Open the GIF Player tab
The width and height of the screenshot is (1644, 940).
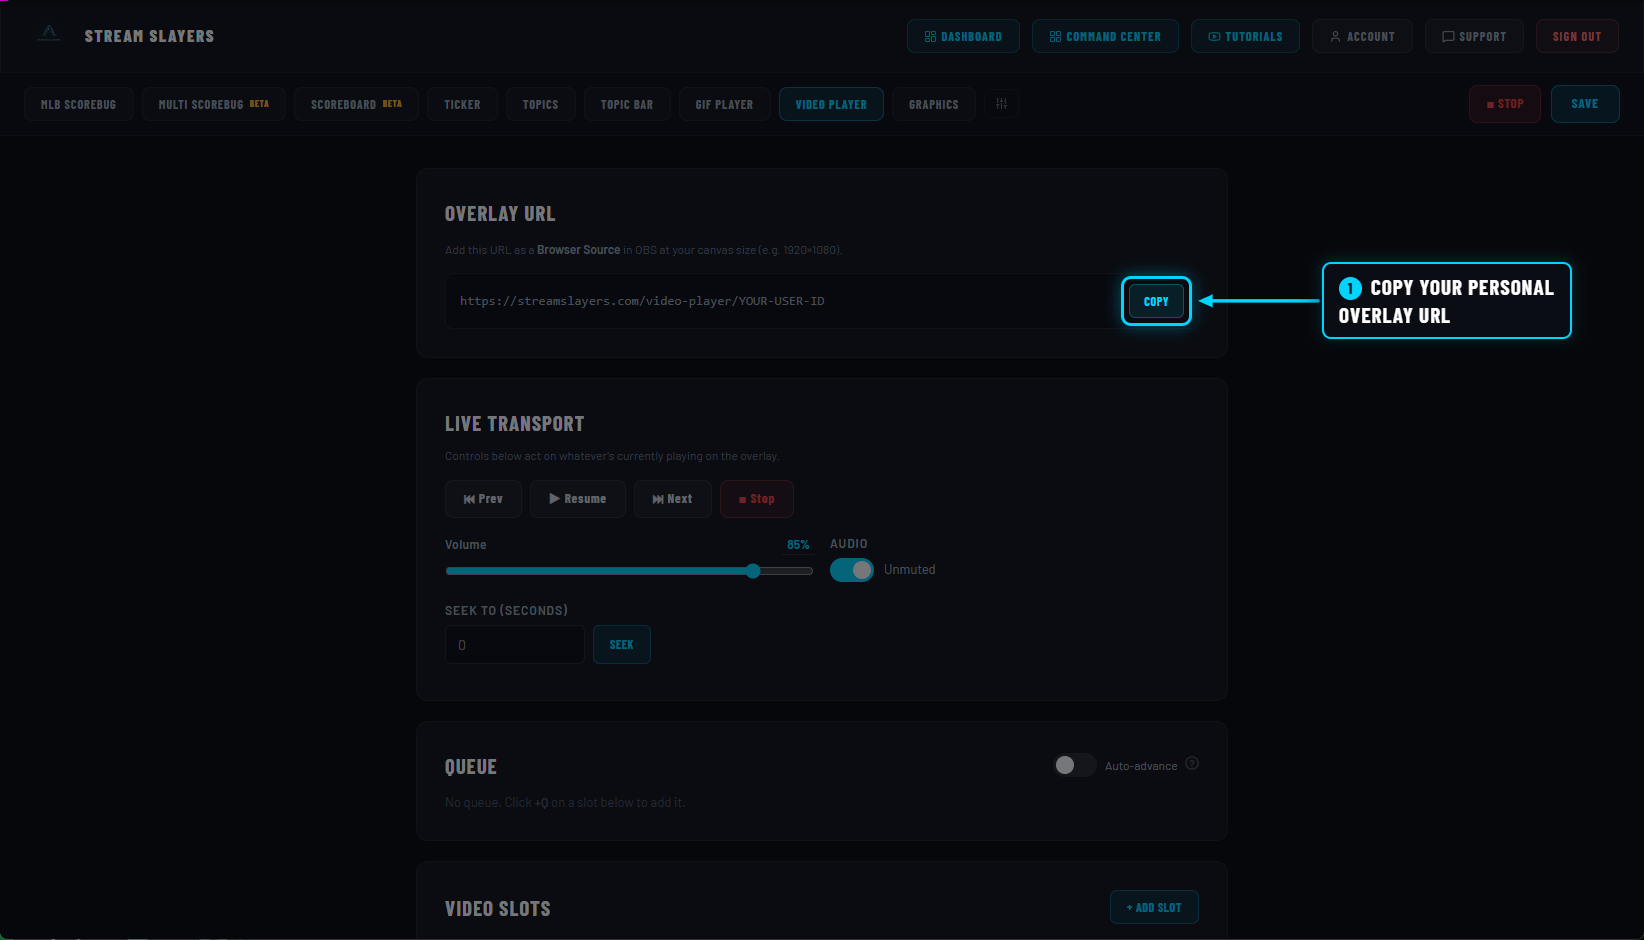coord(724,104)
